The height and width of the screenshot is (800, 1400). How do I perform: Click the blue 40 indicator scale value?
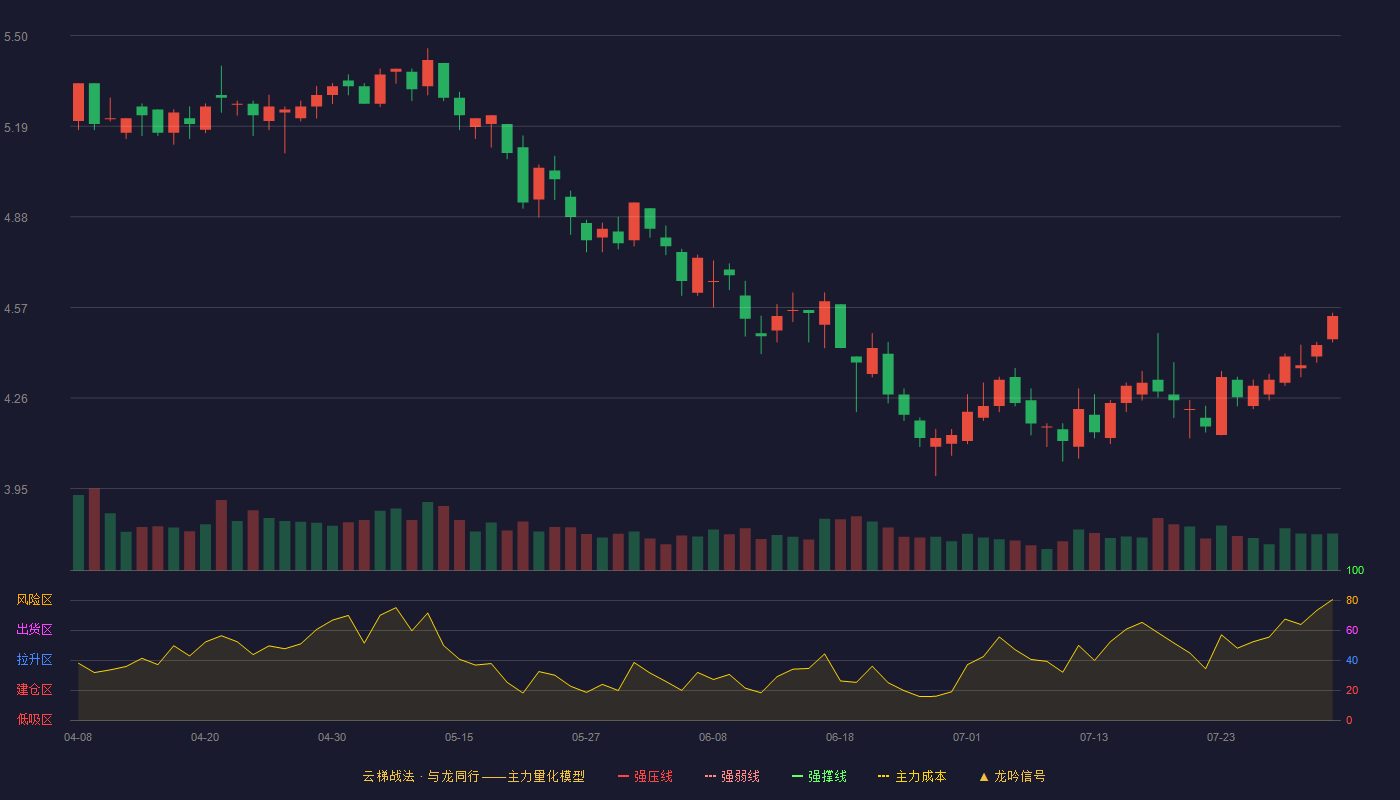1352,660
